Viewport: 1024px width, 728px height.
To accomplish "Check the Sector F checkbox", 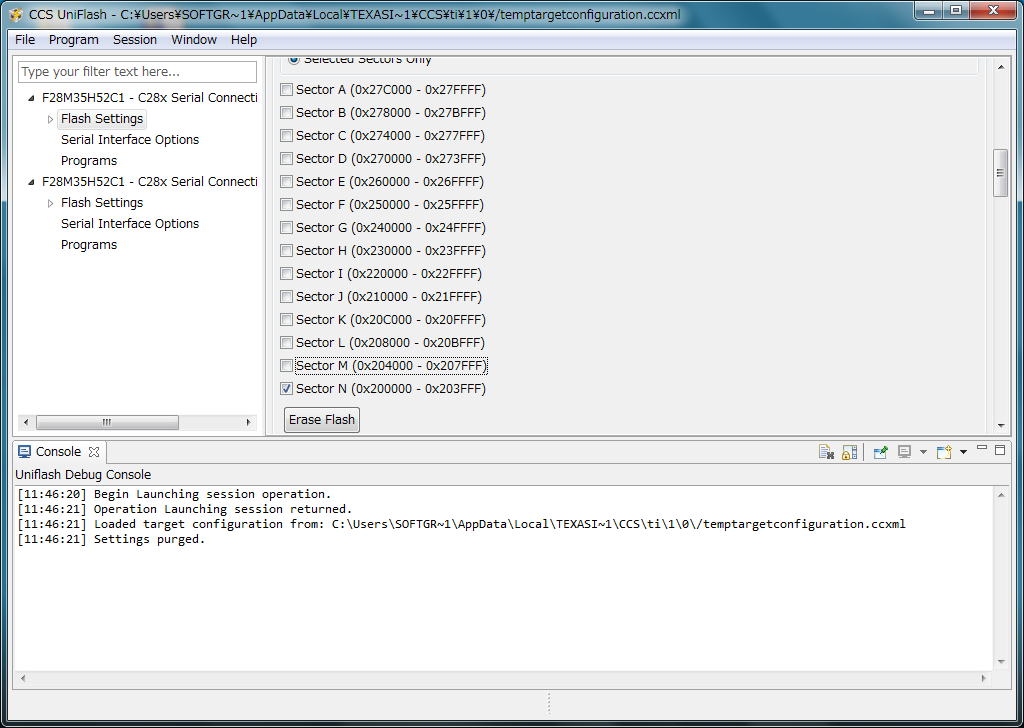I will tap(286, 204).
